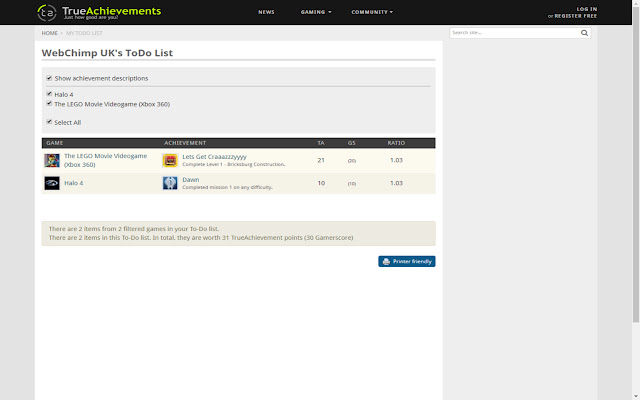Open the Dawn achievement link

pos(191,180)
